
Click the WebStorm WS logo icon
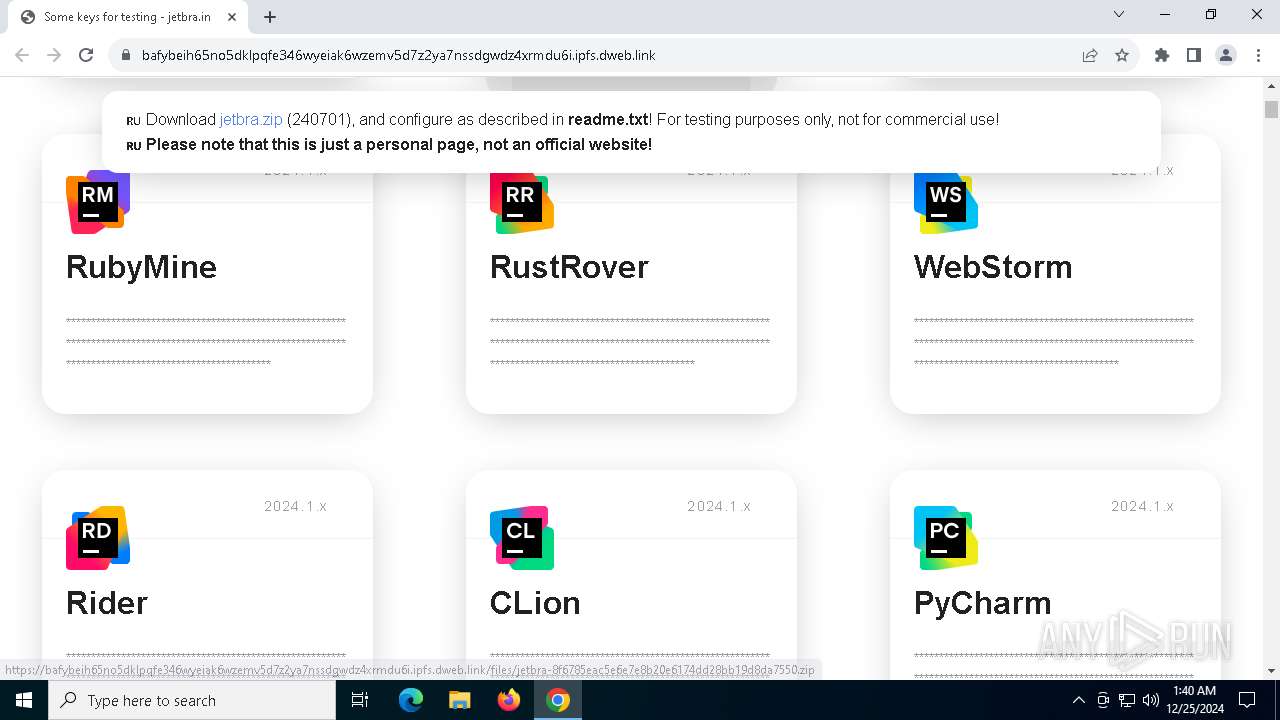tap(946, 202)
